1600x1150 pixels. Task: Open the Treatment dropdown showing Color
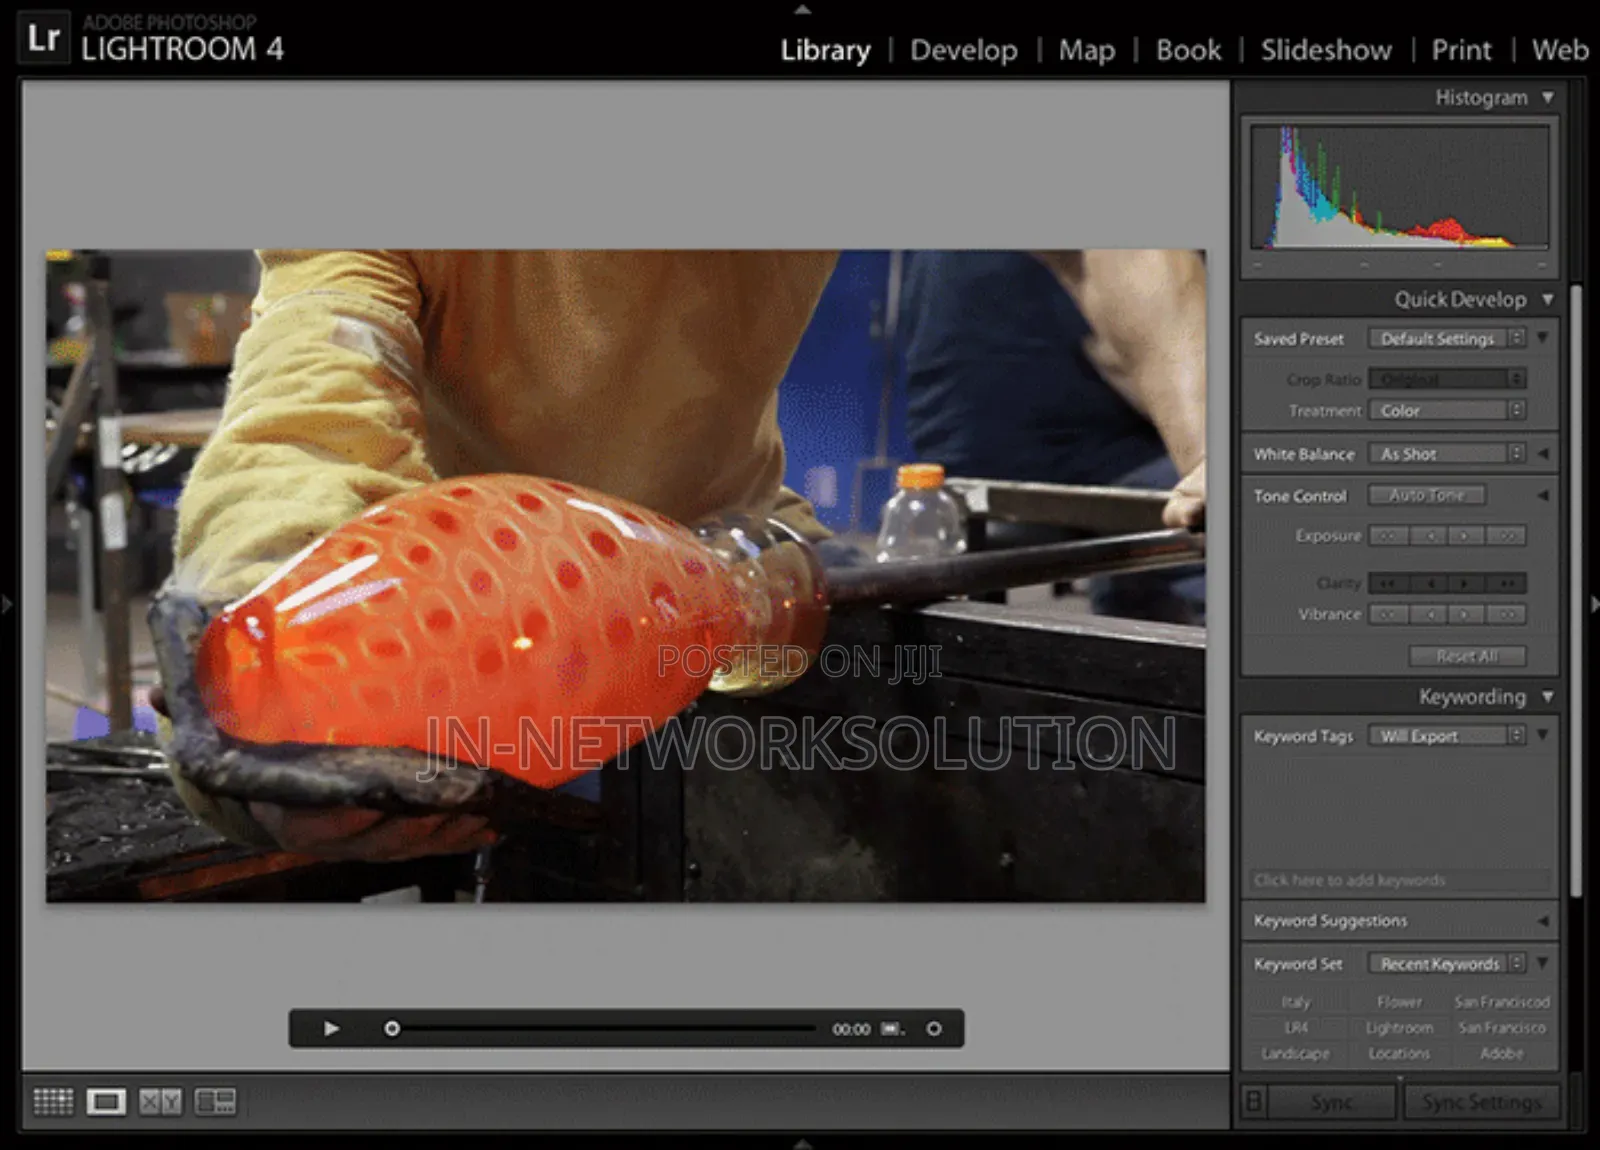pyautogui.click(x=1447, y=410)
